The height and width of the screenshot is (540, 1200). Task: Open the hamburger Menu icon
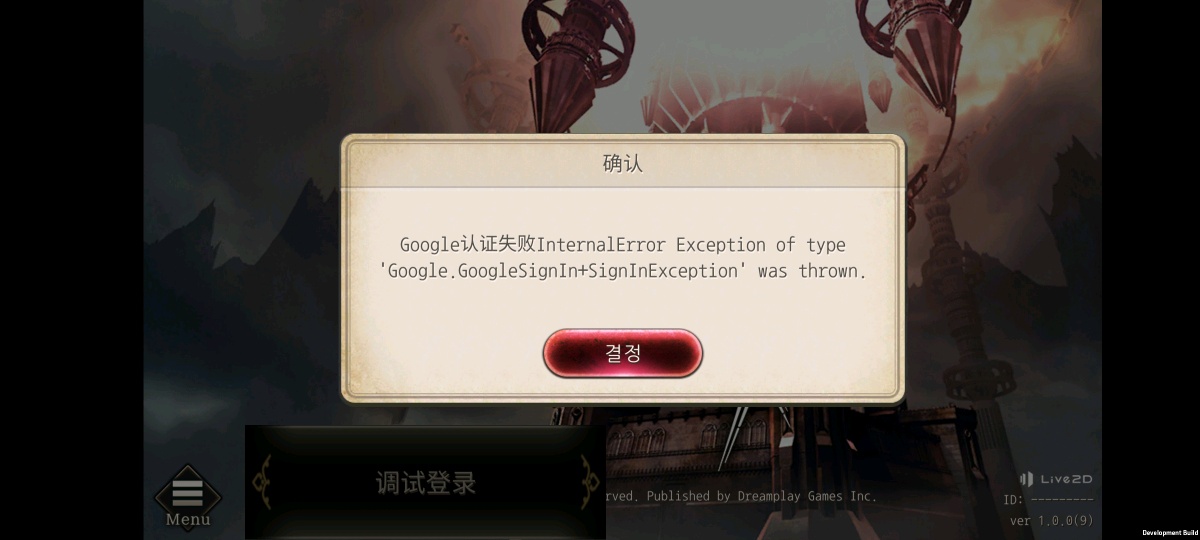click(188, 490)
